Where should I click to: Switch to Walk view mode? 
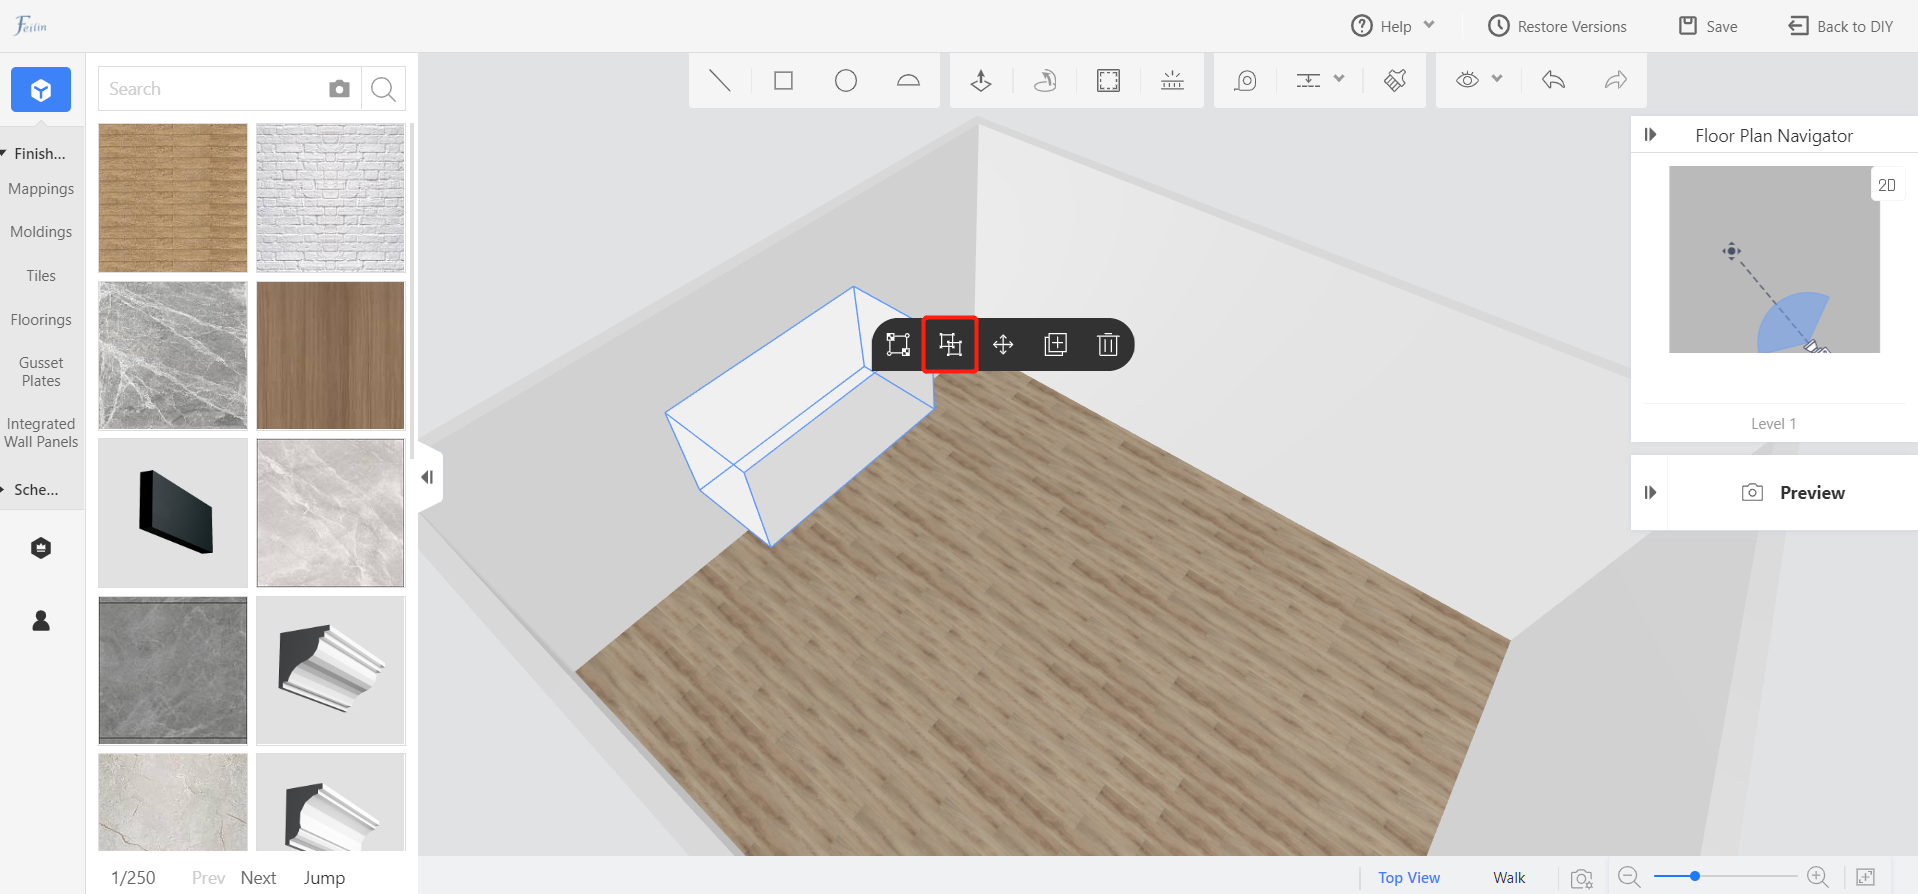[1509, 878]
